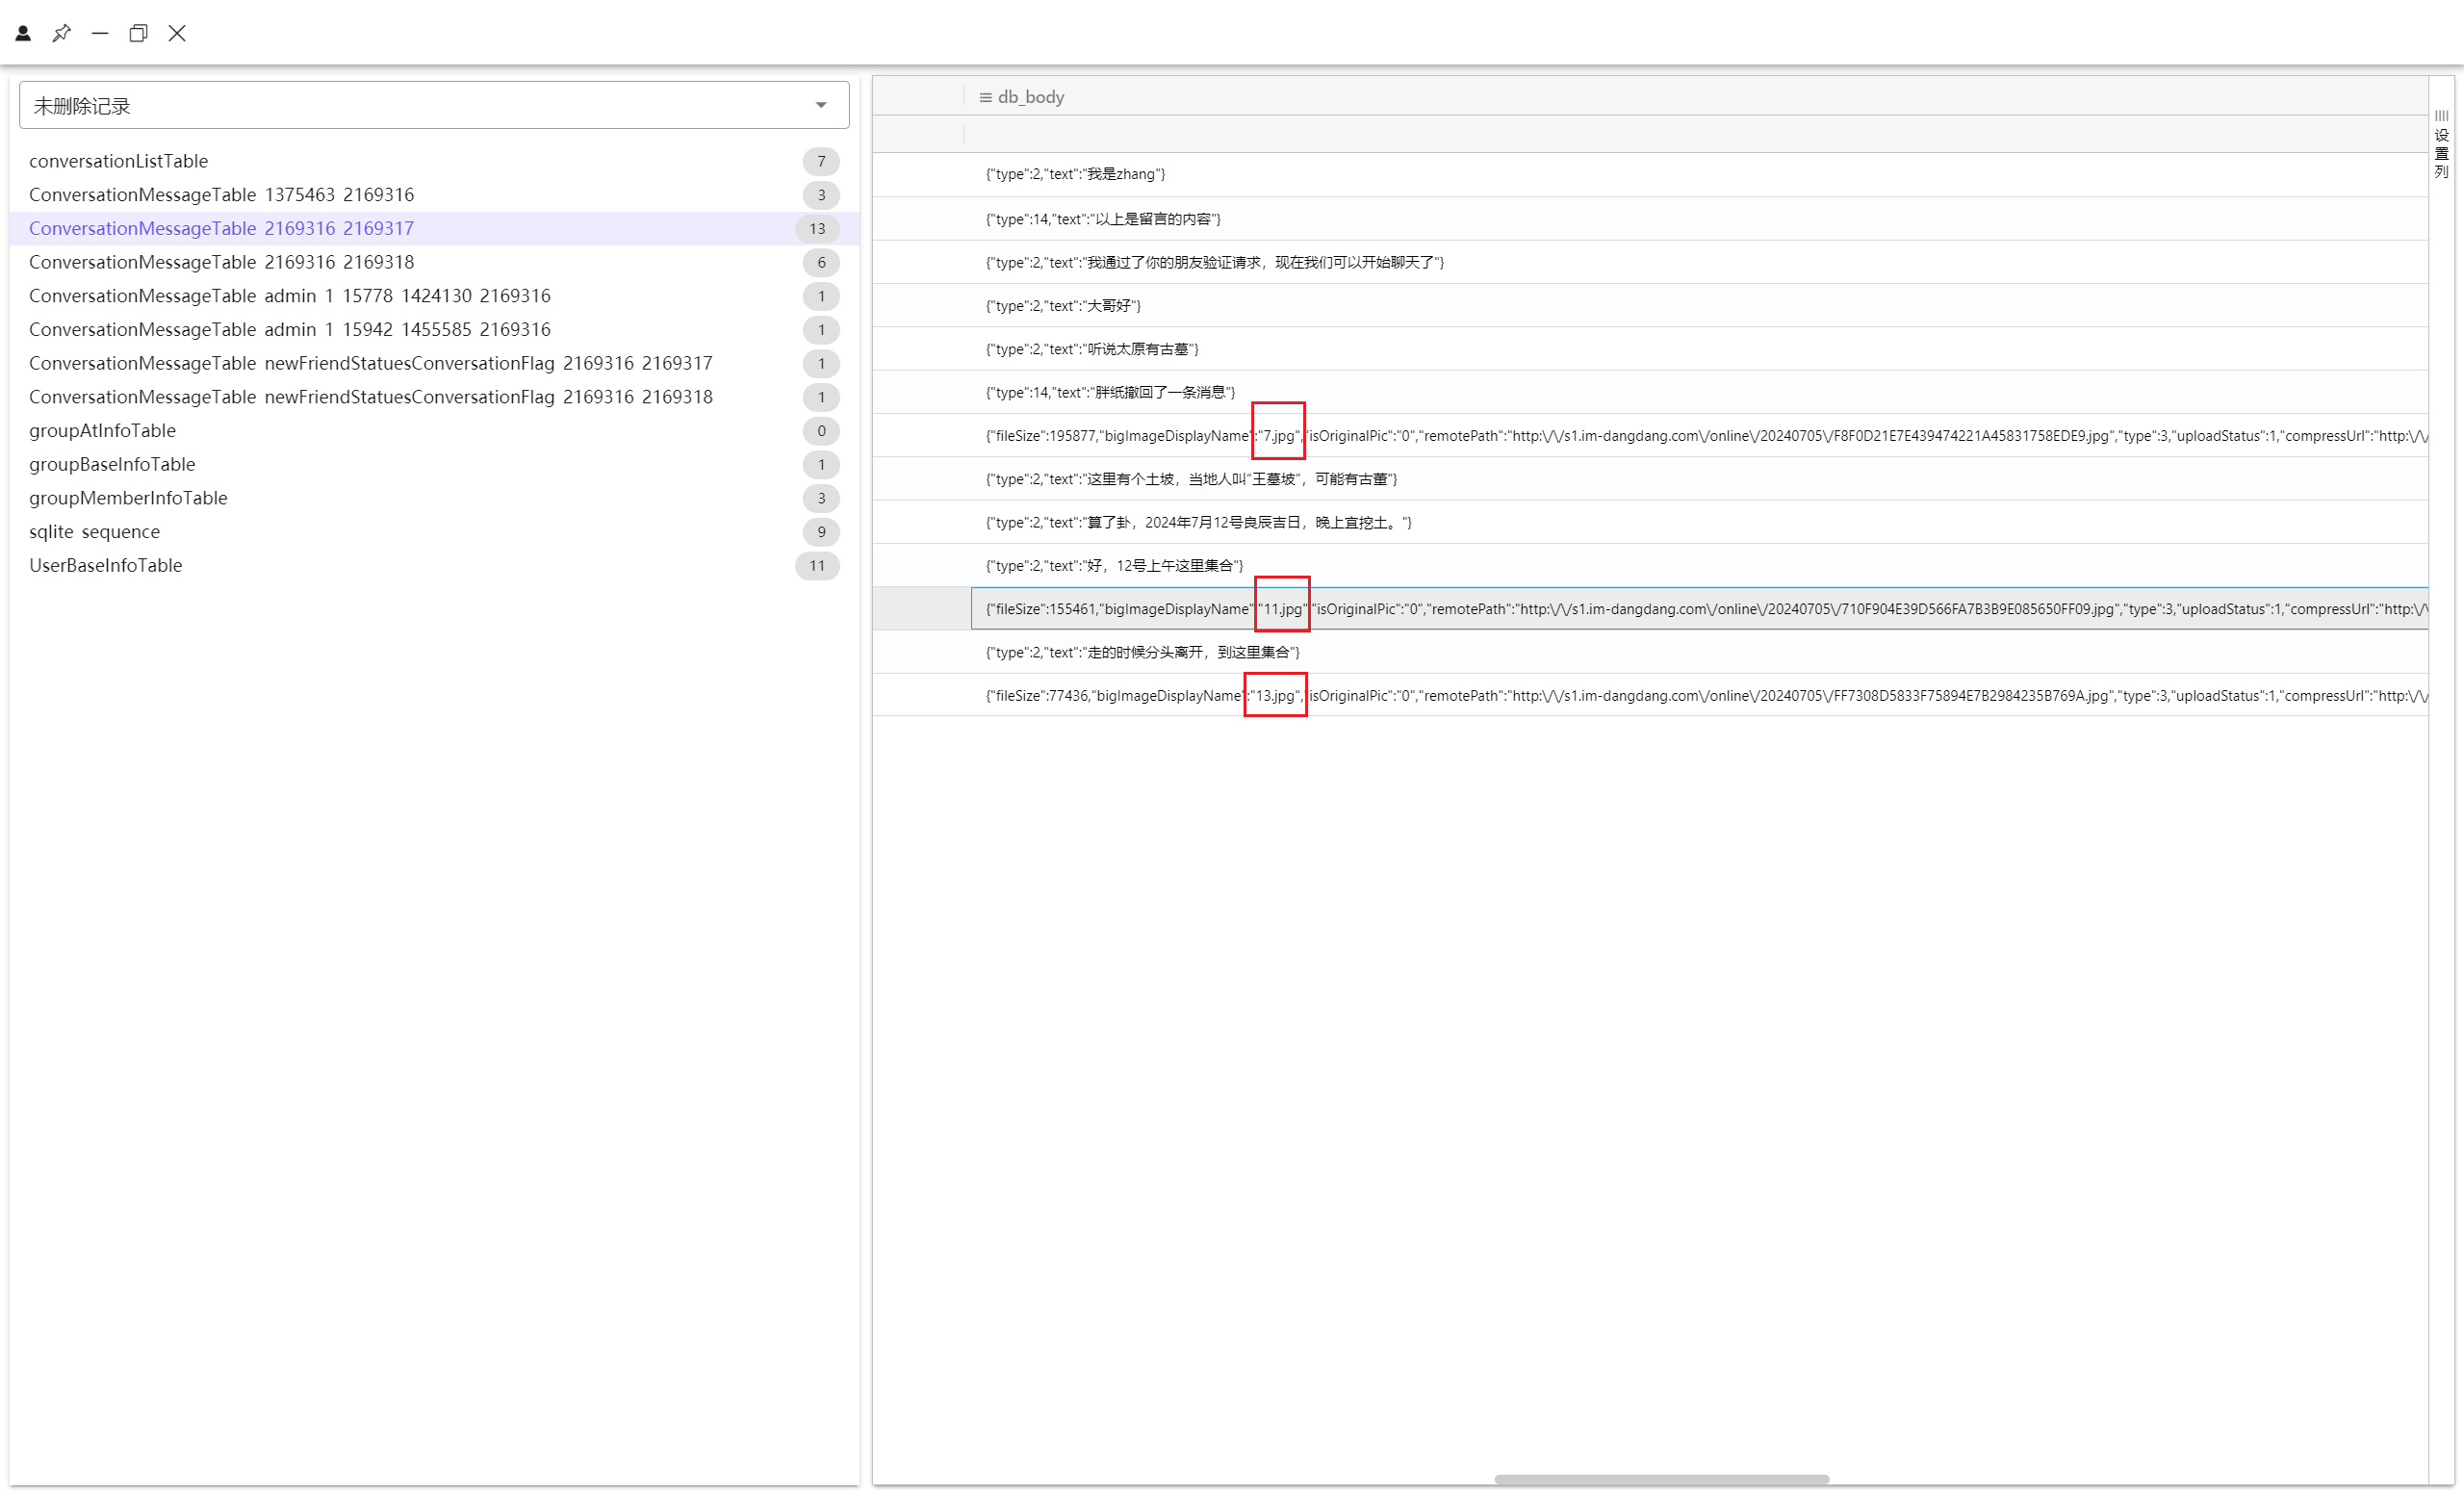Click the count badge 13 of selected table
Viewport: 2464px width, 1492px height.
click(817, 229)
